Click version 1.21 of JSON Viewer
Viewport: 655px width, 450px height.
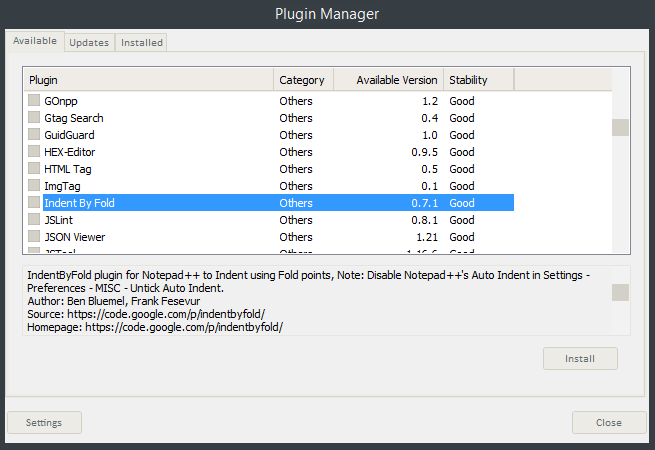427,237
